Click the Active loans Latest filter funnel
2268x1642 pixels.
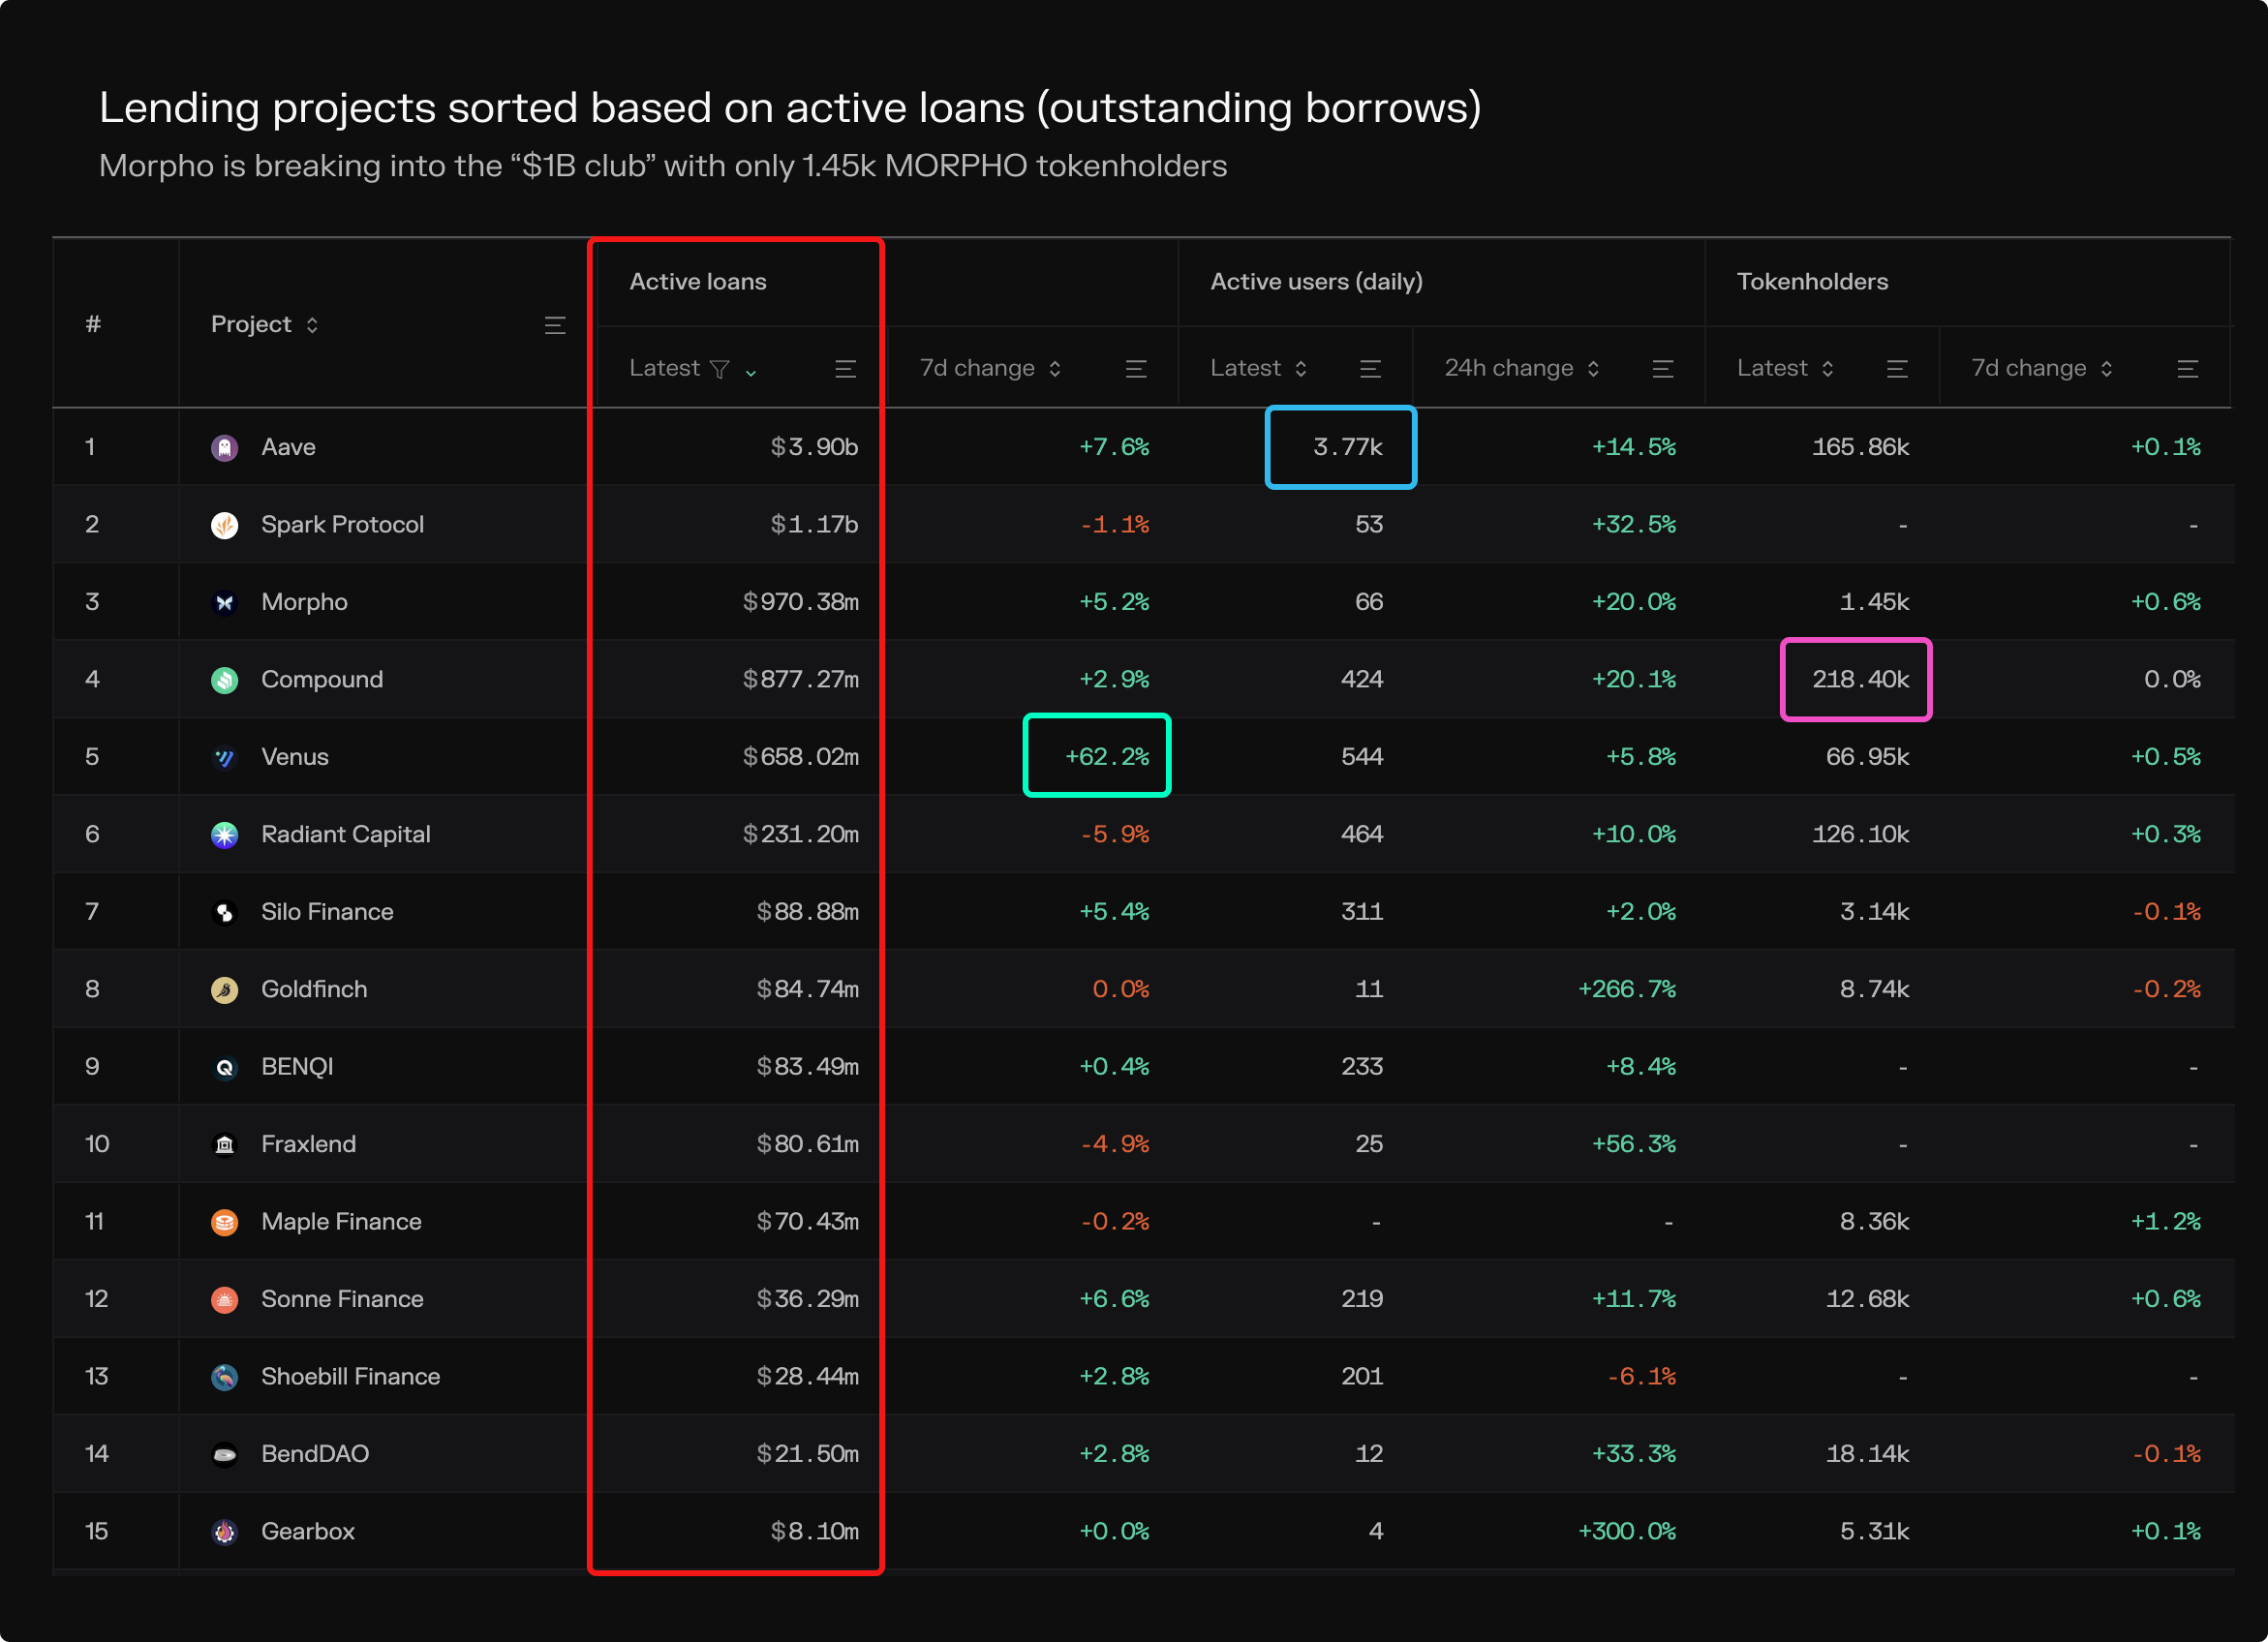click(x=720, y=369)
